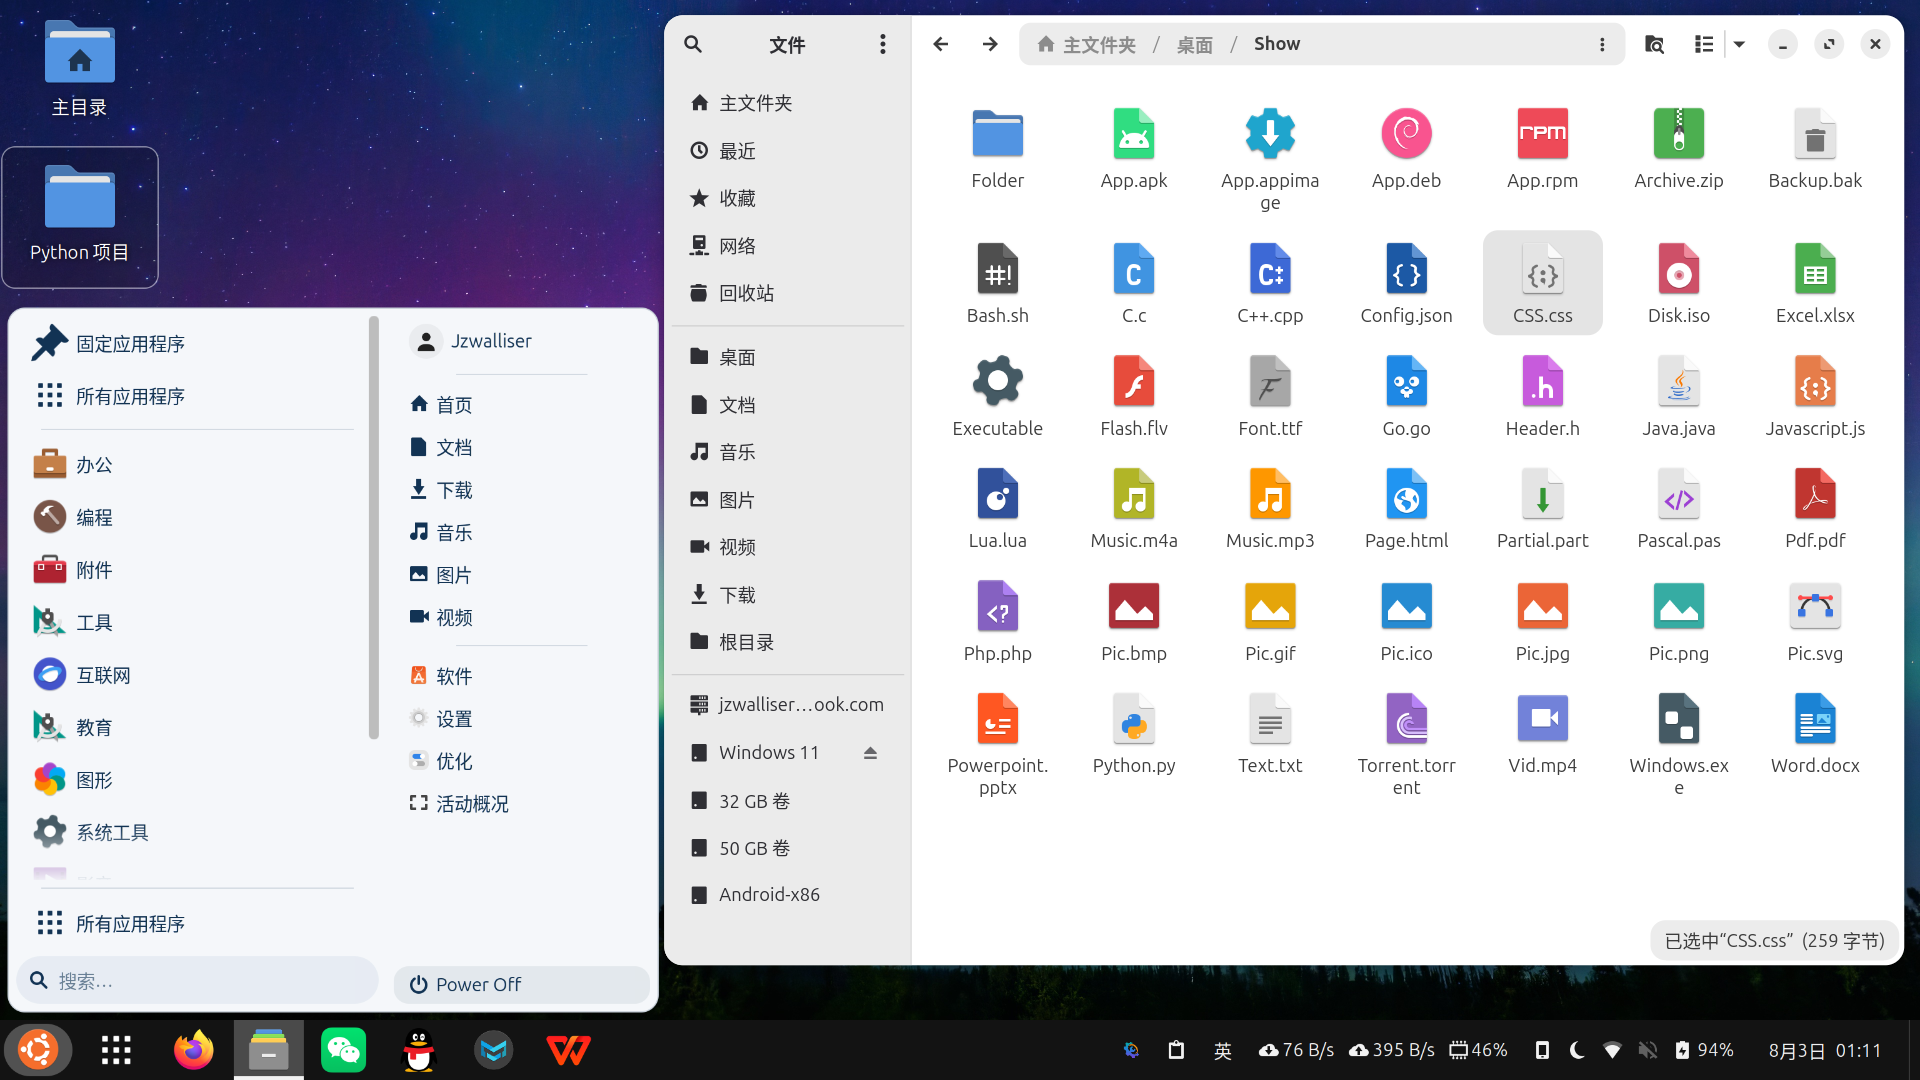Viewport: 1920px width, 1080px height.
Task: Open 收藏 in Files sidebar
Action: click(788, 198)
